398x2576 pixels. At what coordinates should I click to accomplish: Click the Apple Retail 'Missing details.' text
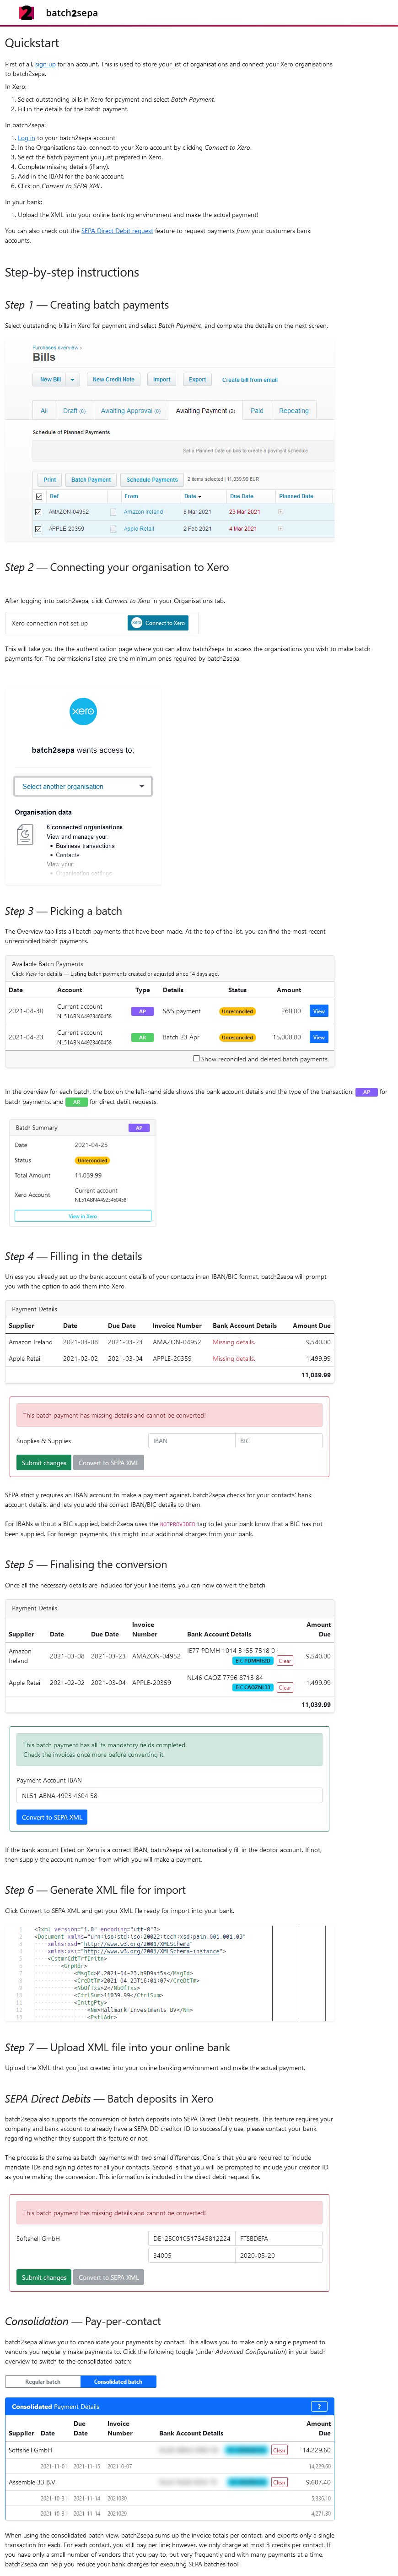[234, 1359]
